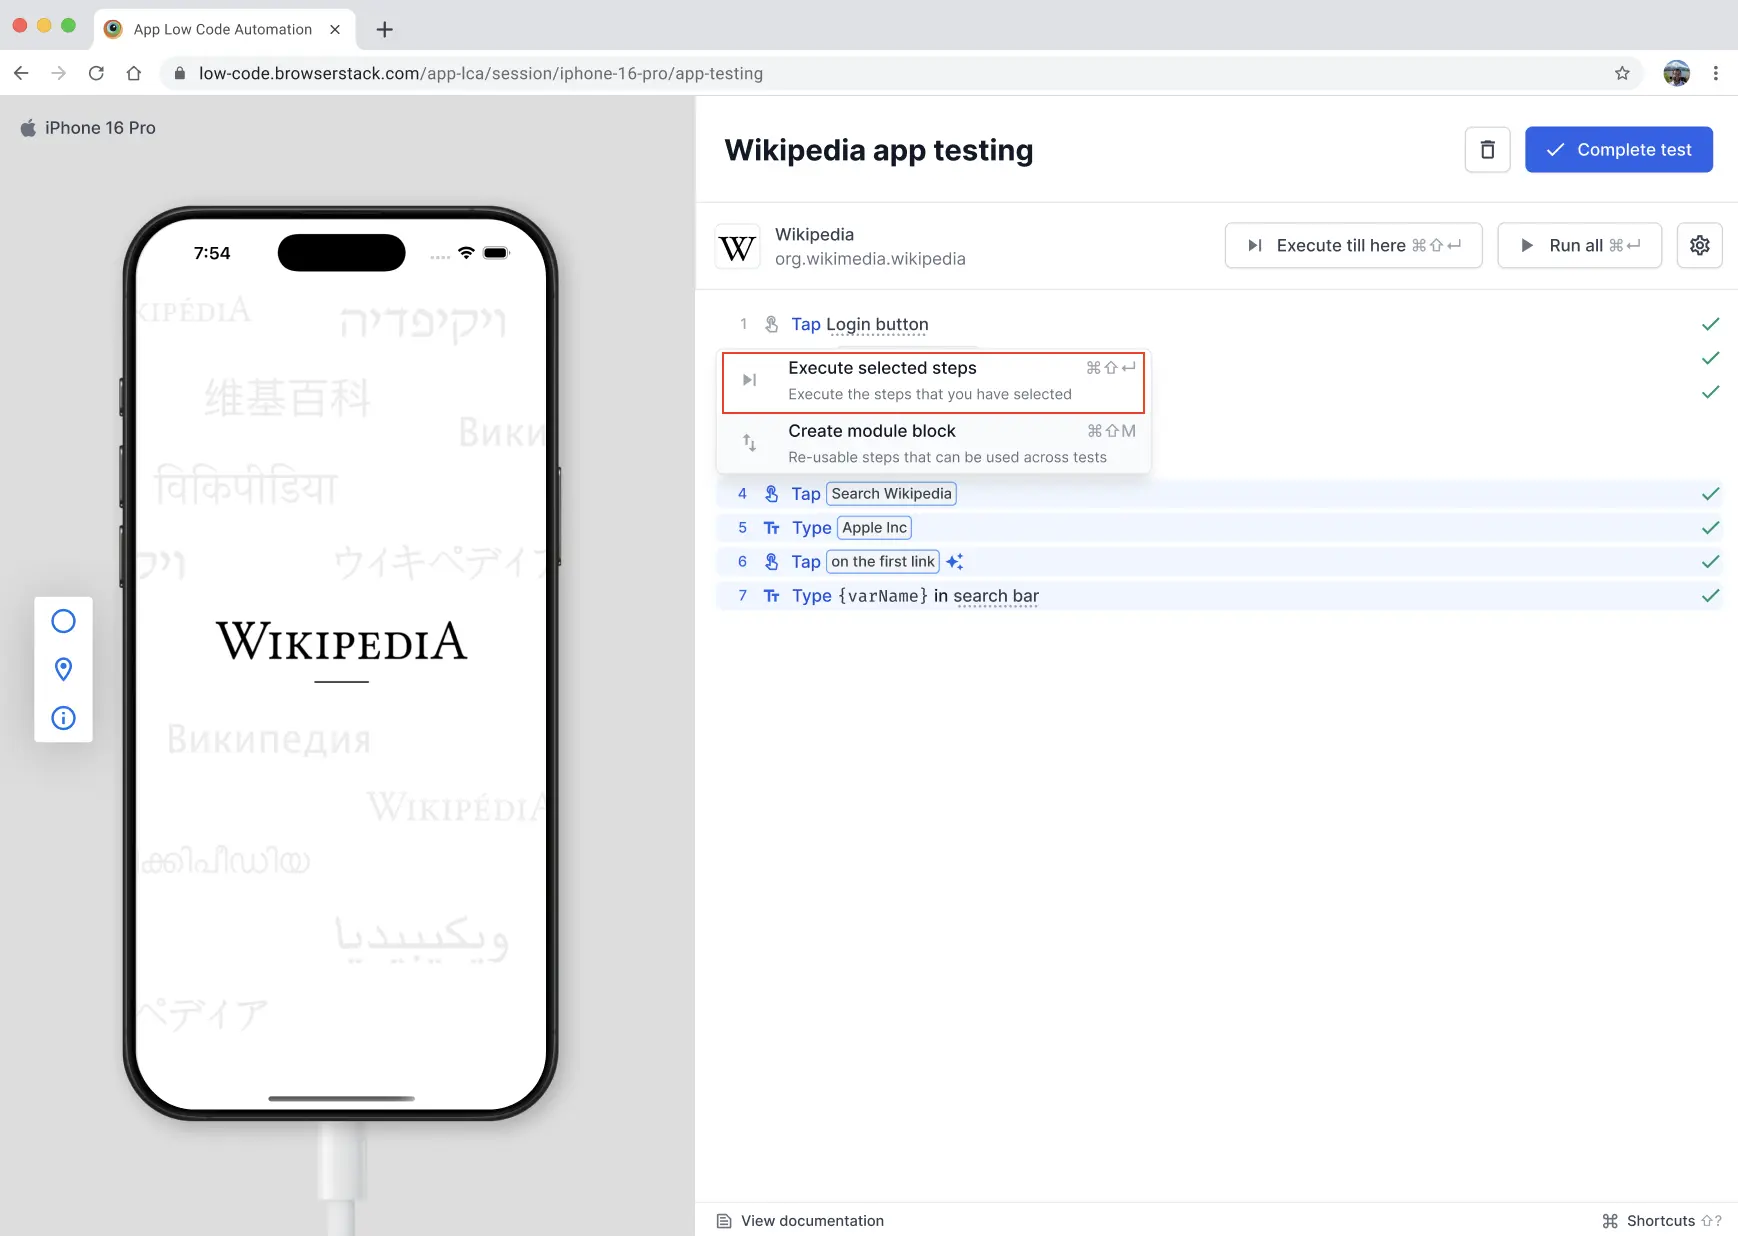Bookmark page with the star icon
The height and width of the screenshot is (1236, 1738).
[1622, 73]
